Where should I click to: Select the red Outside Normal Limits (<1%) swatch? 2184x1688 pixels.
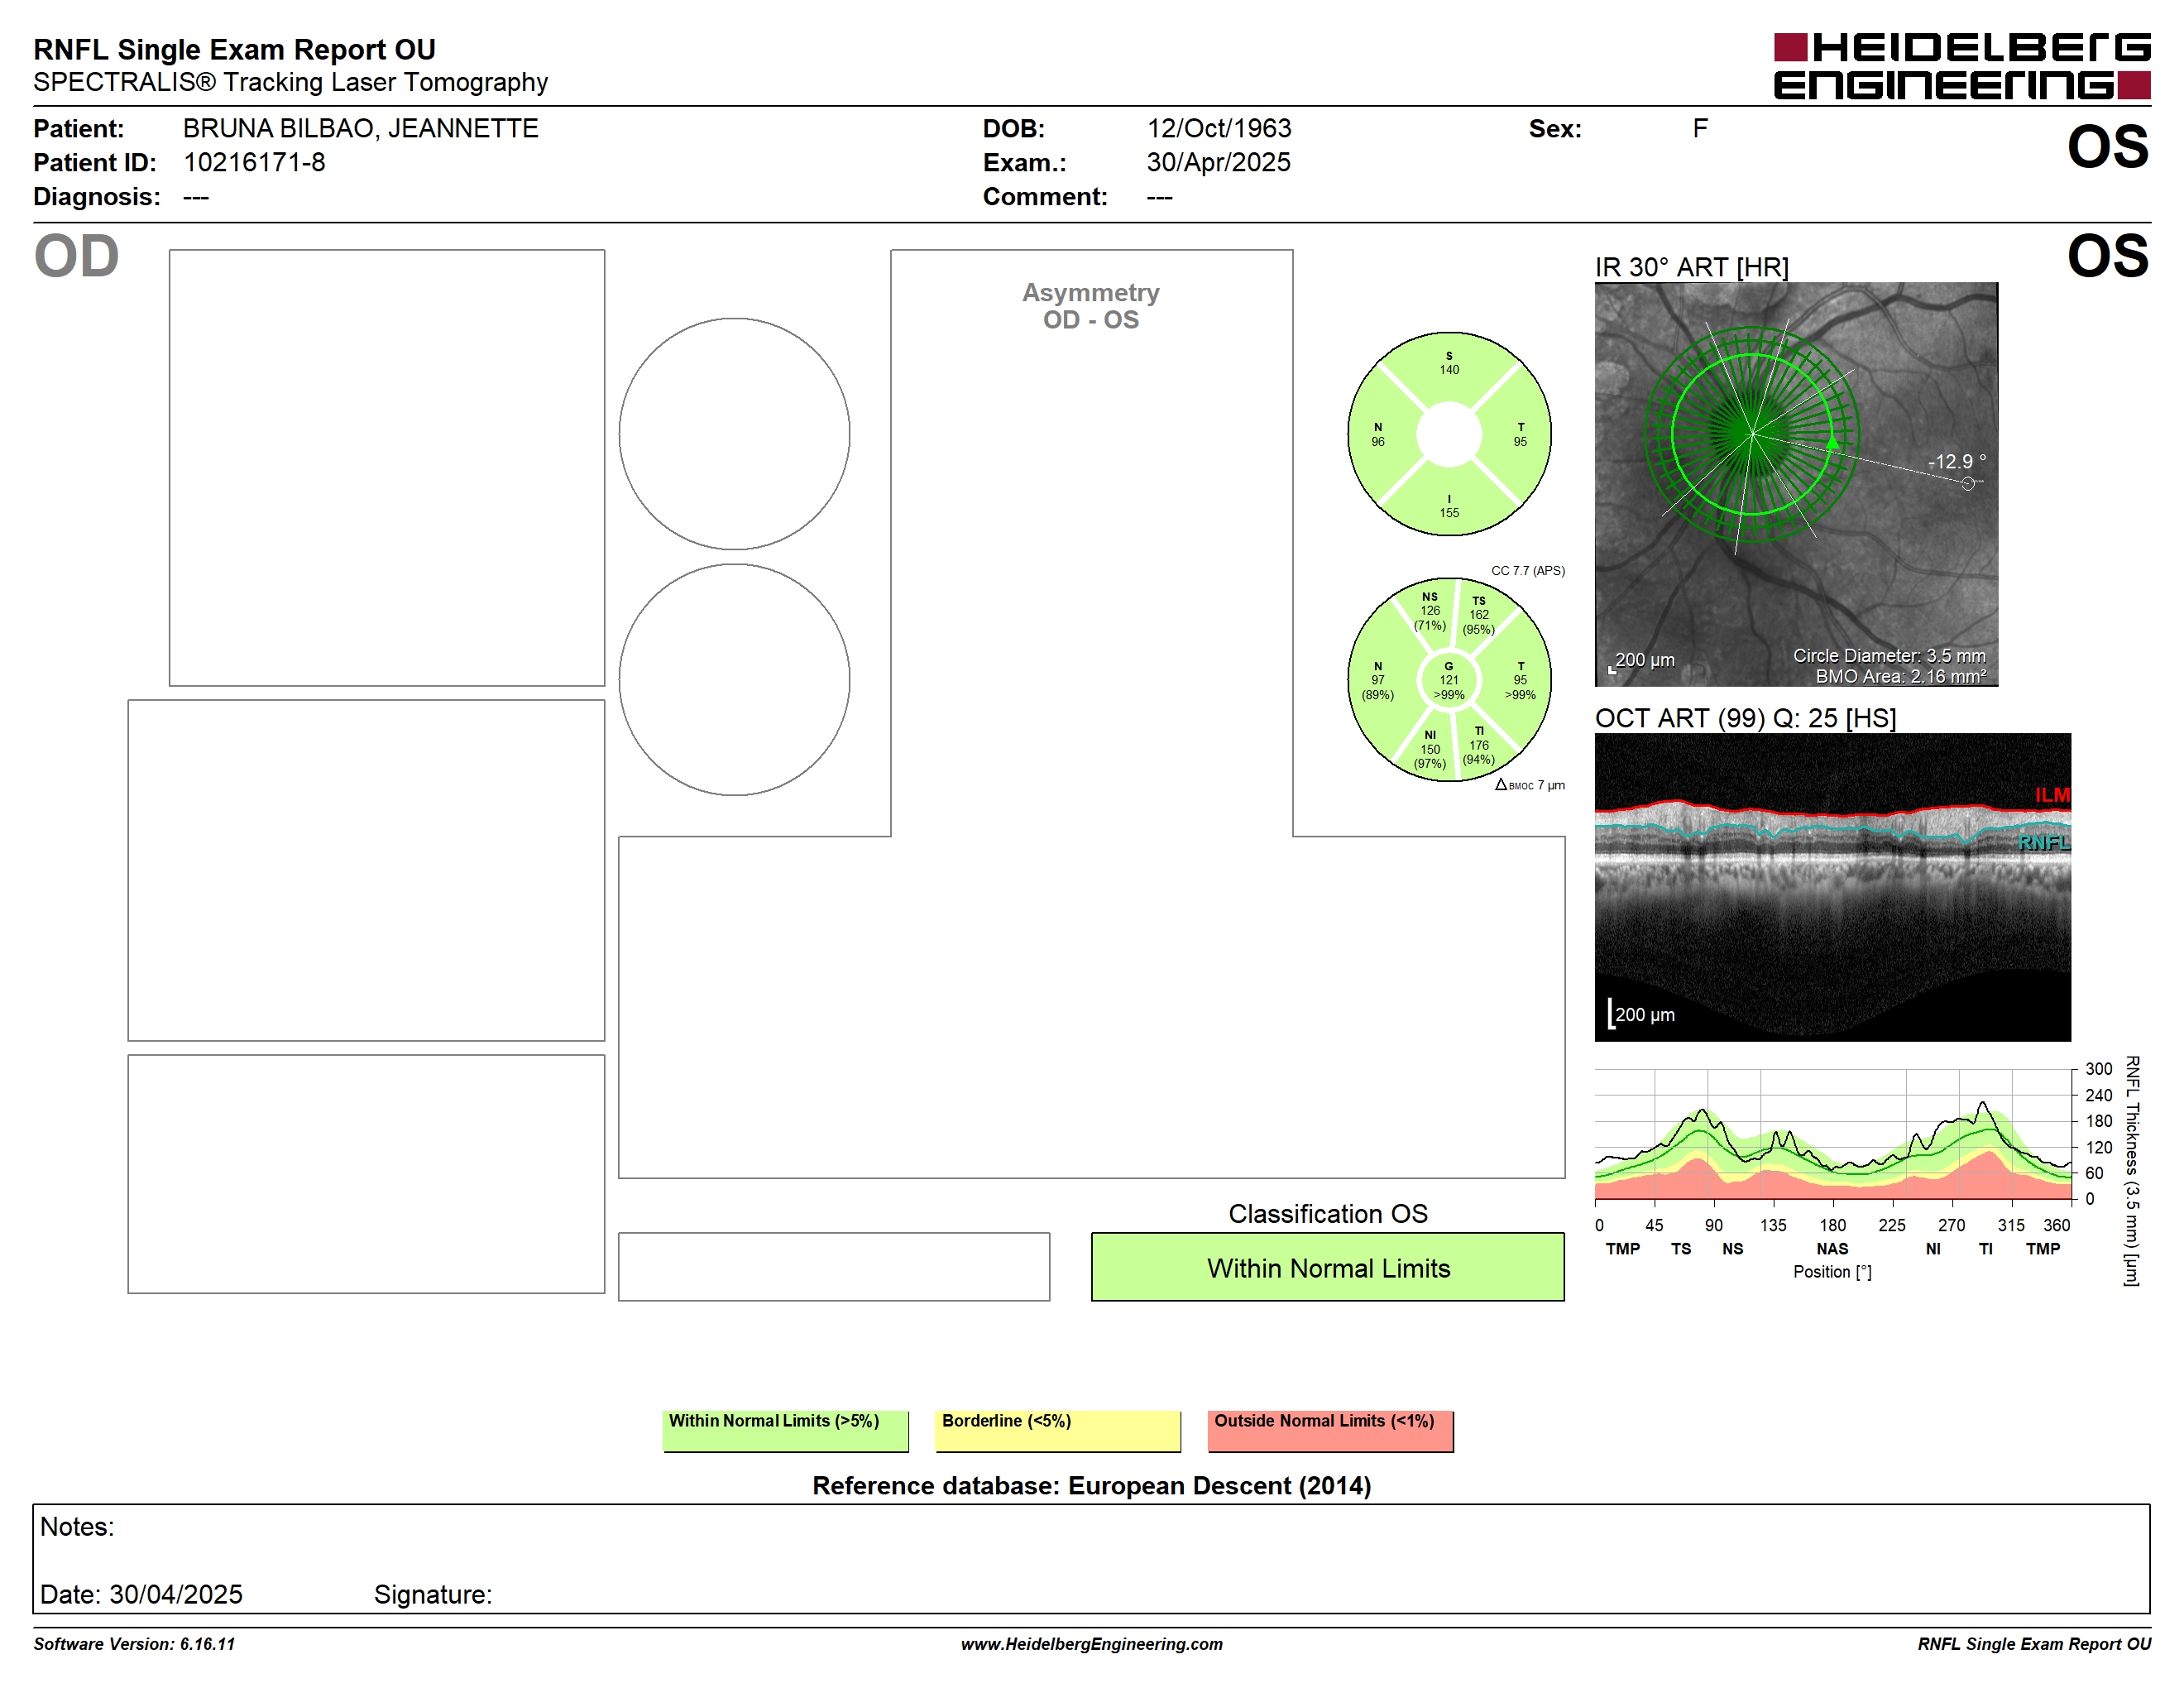(x=1331, y=1431)
